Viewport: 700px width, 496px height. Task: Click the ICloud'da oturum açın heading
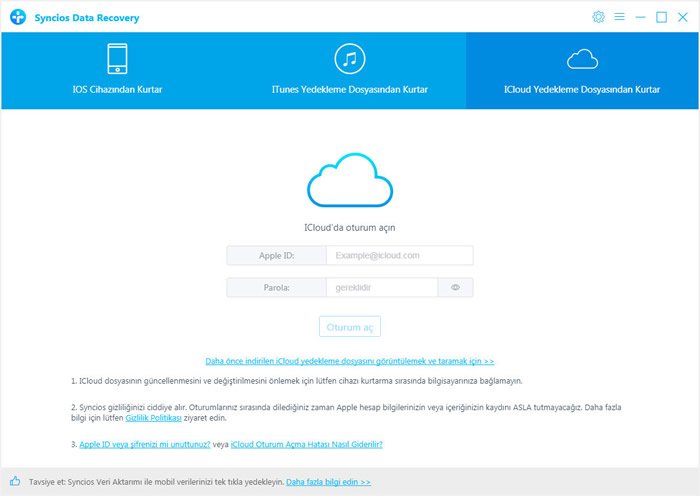(x=350, y=227)
